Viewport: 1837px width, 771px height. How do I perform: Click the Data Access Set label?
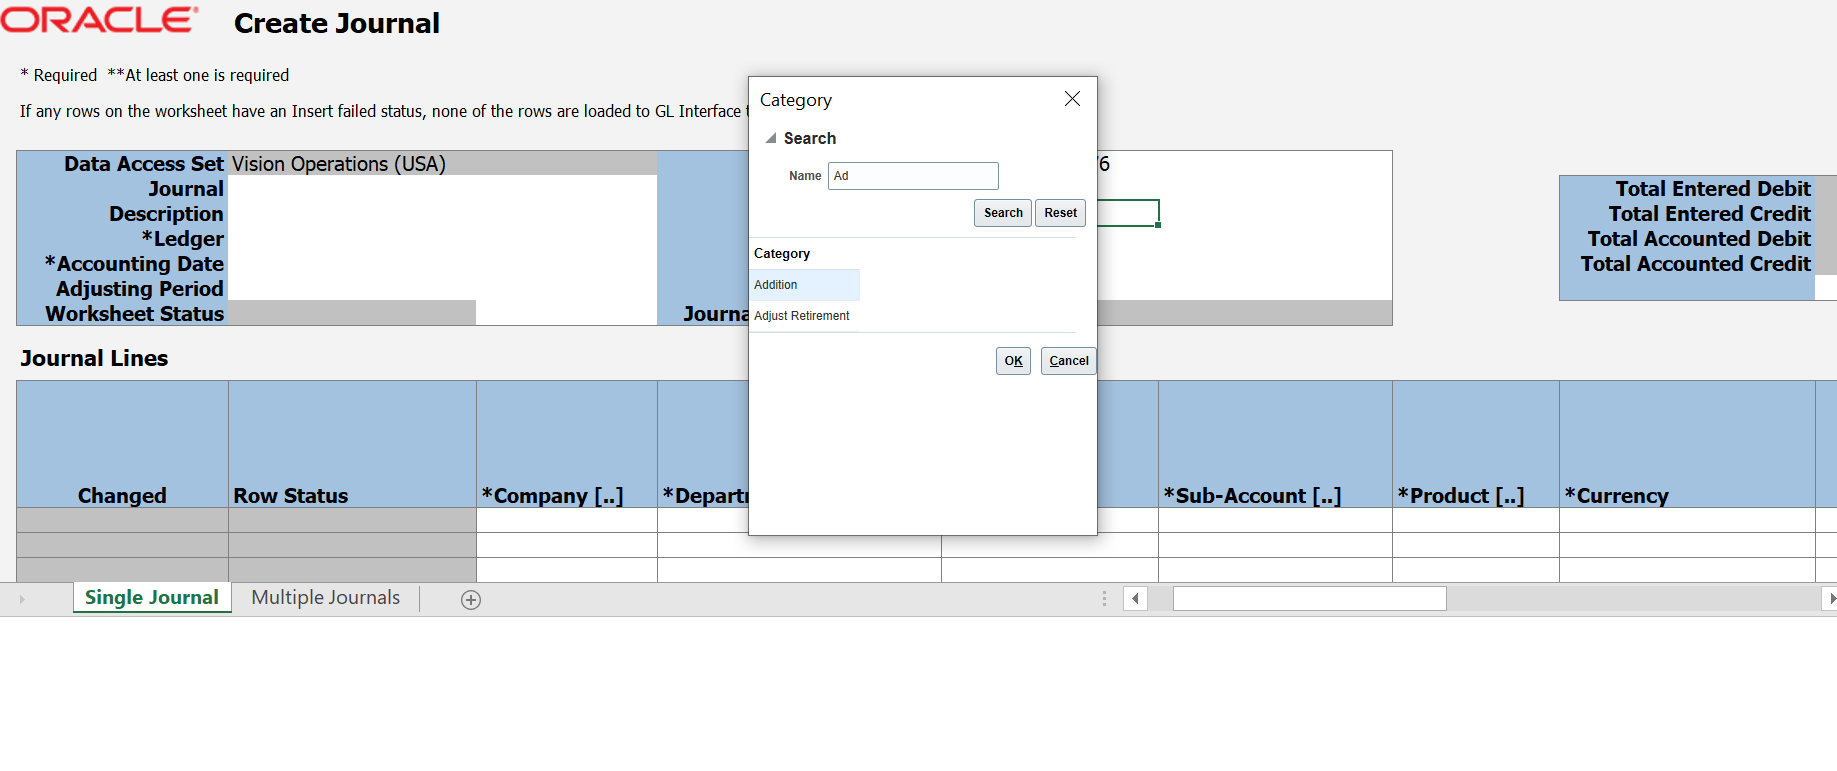tap(144, 164)
